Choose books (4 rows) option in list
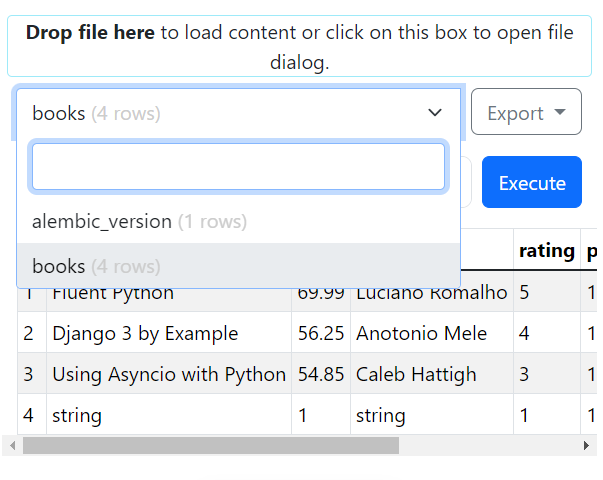Image resolution: width=603 pixels, height=480 pixels. (x=238, y=266)
